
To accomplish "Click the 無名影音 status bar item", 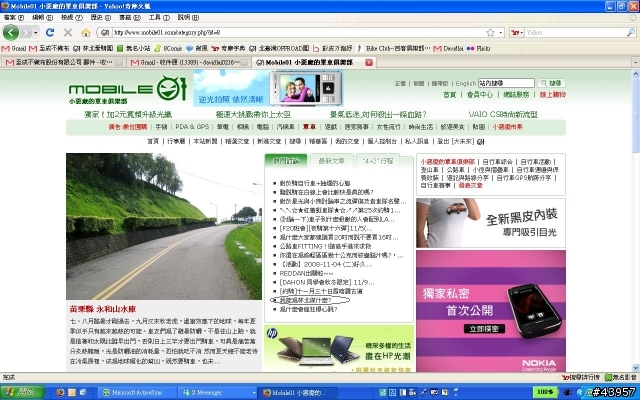I will pyautogui.click(x=621, y=378).
